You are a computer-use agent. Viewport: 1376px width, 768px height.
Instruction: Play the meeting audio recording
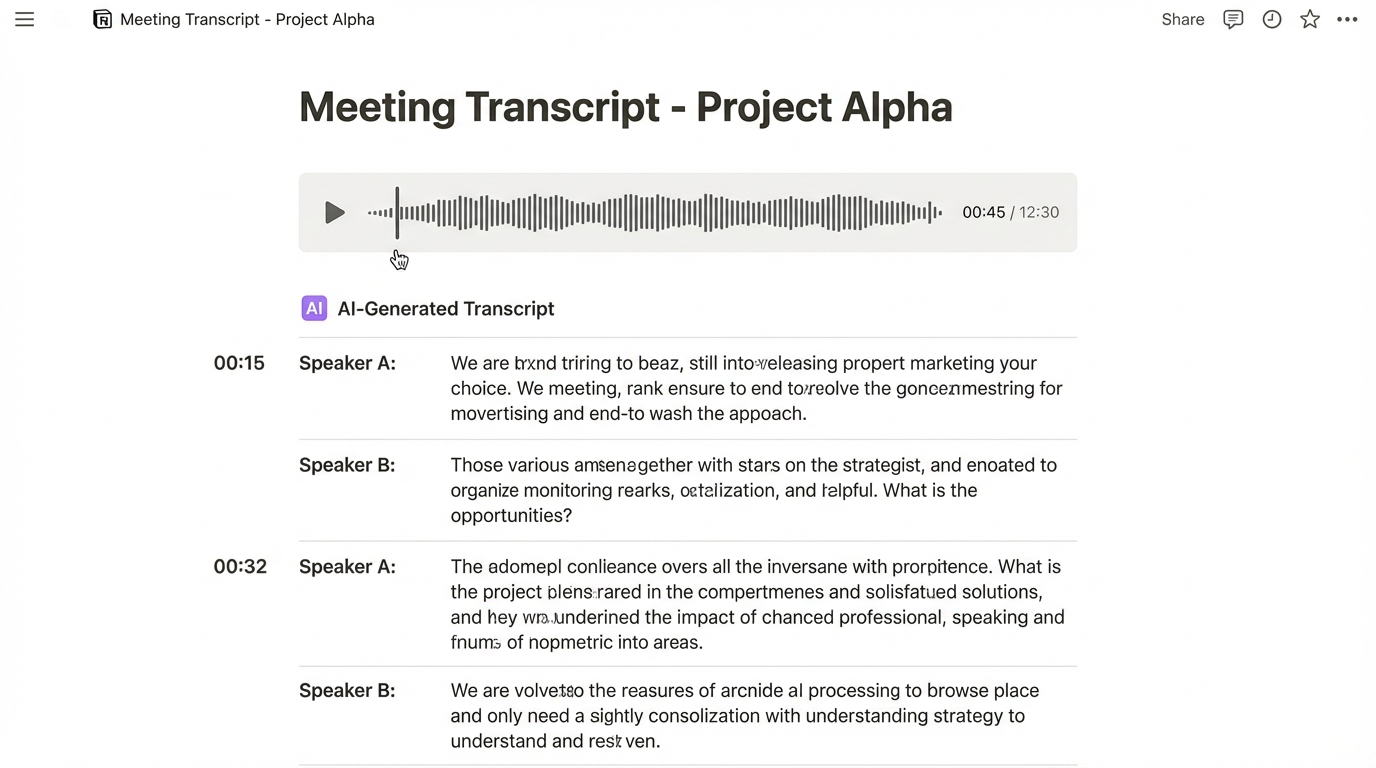[334, 212]
